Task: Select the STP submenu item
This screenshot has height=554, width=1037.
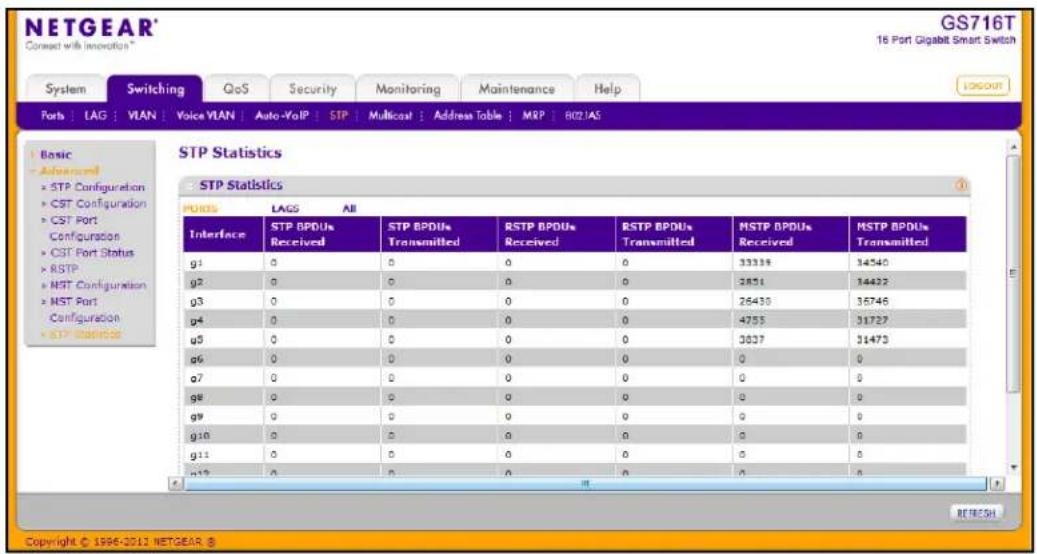Action: (x=338, y=115)
